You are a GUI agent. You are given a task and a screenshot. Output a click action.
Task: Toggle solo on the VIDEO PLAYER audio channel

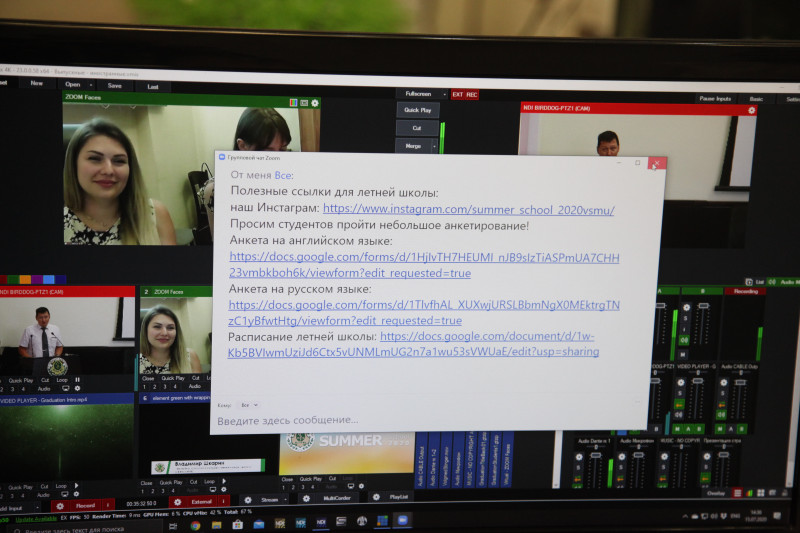click(x=680, y=393)
